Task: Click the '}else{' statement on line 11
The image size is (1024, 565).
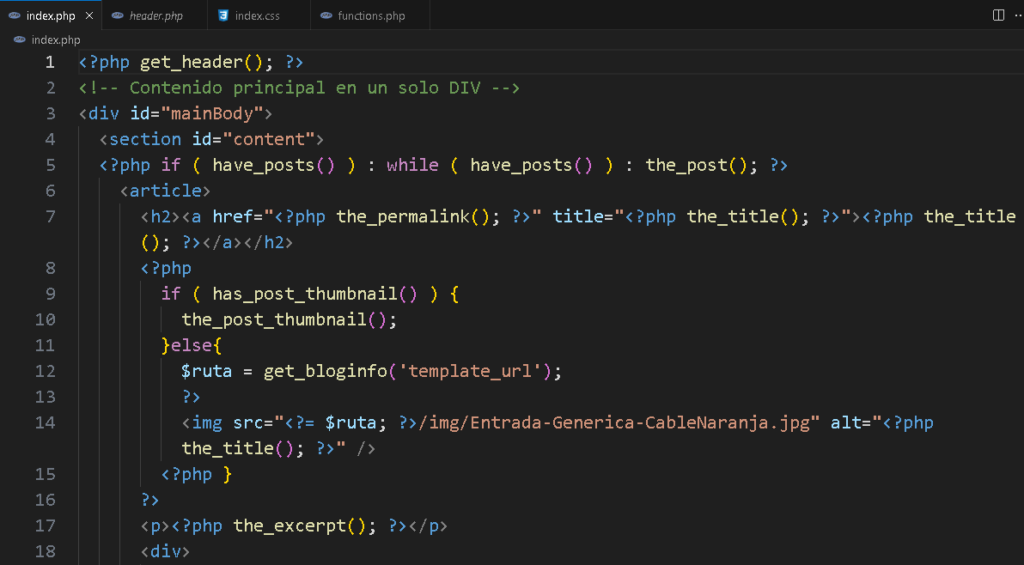Action: point(191,346)
